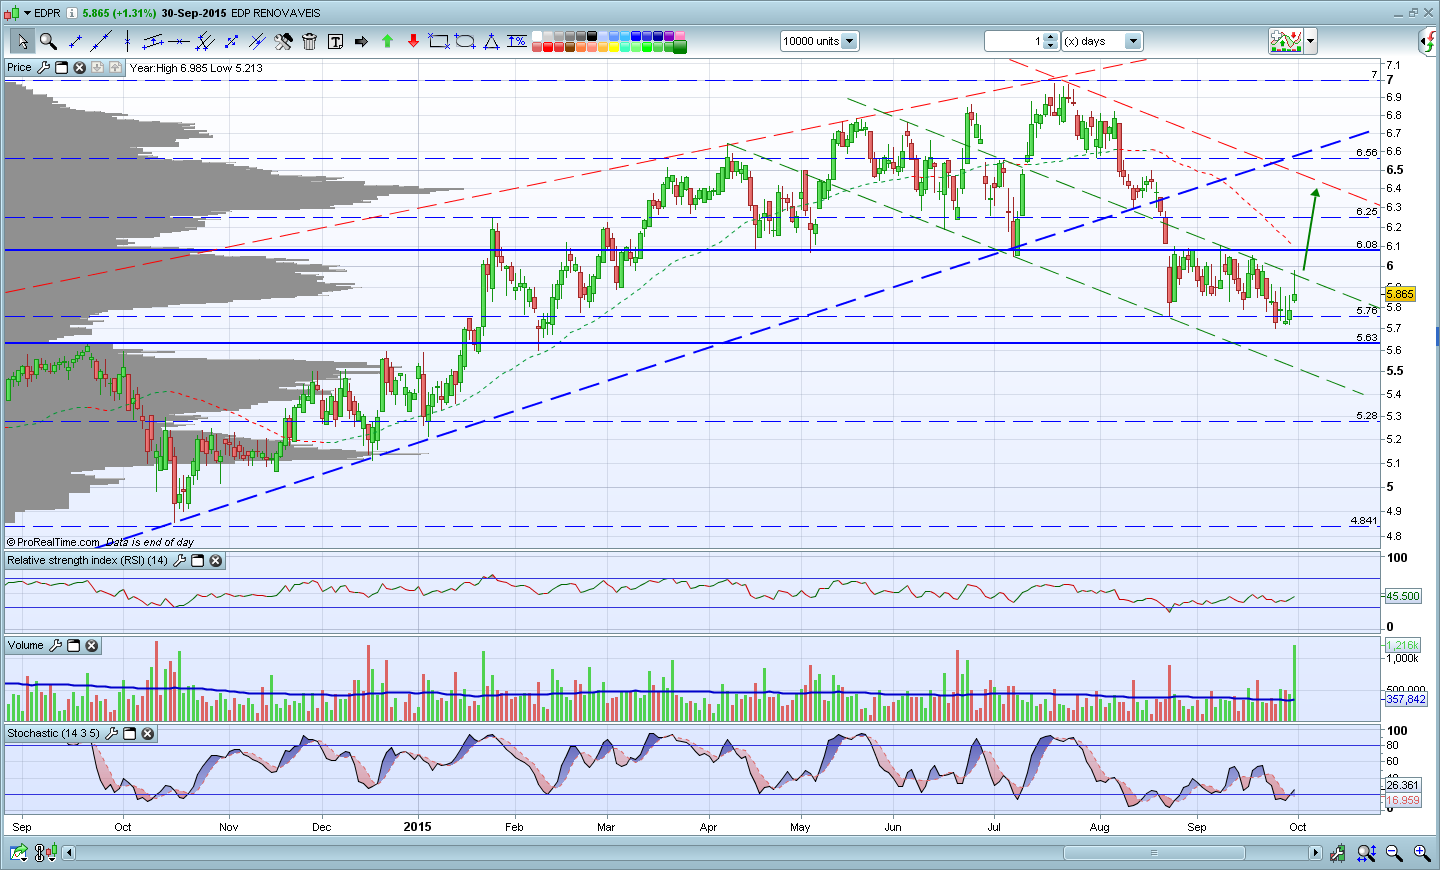Click the horizontal scrollbar thumb
This screenshot has width=1440, height=870.
coord(1154,853)
